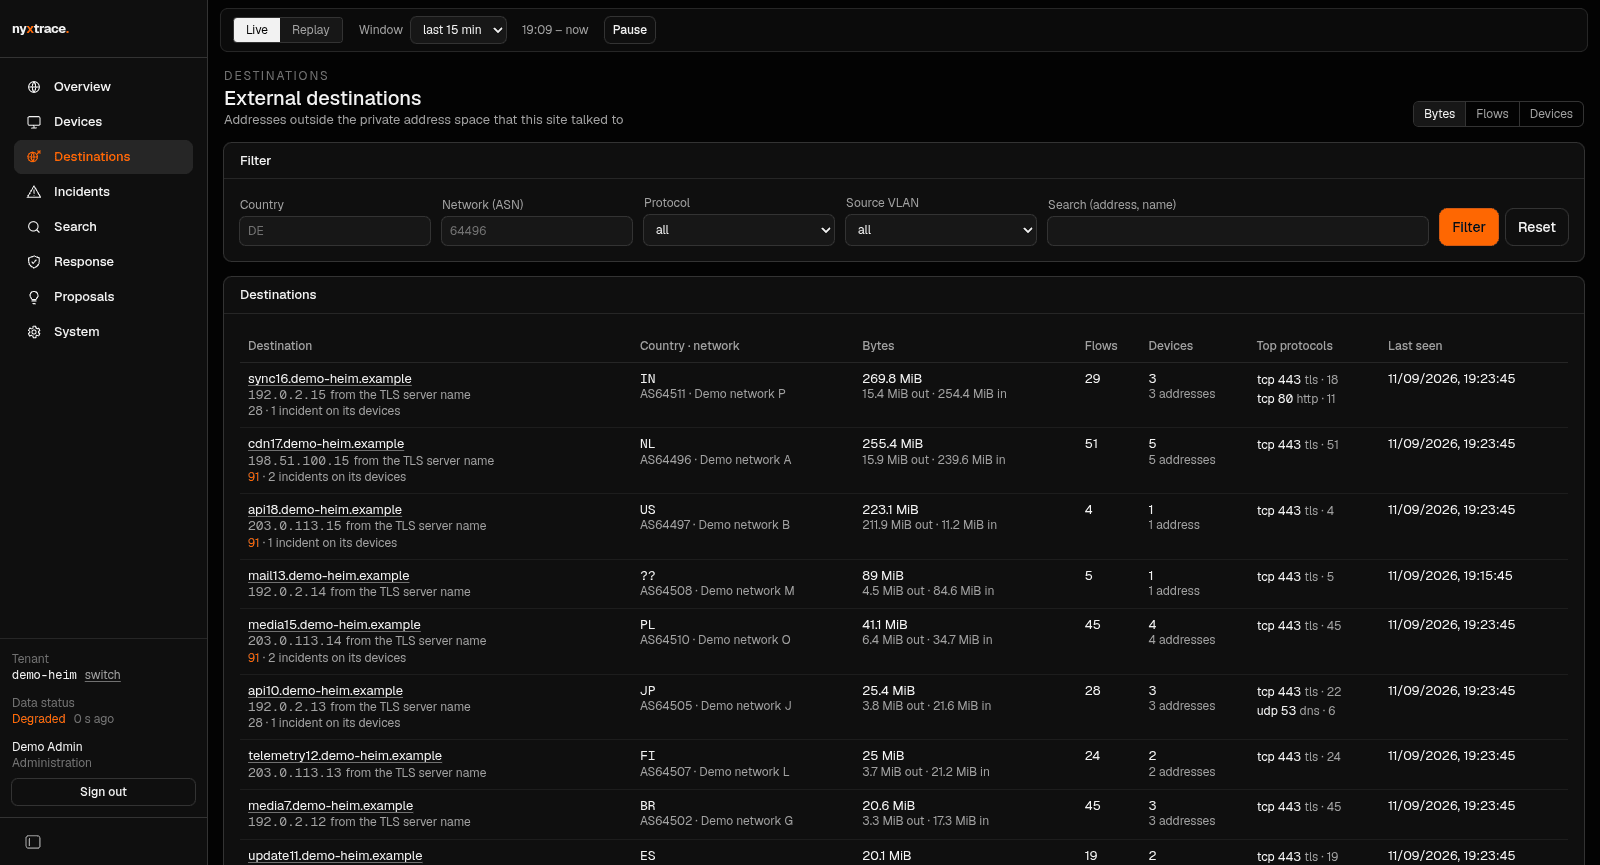1600x865 pixels.
Task: Select the Devices sort tab
Action: pos(1551,114)
